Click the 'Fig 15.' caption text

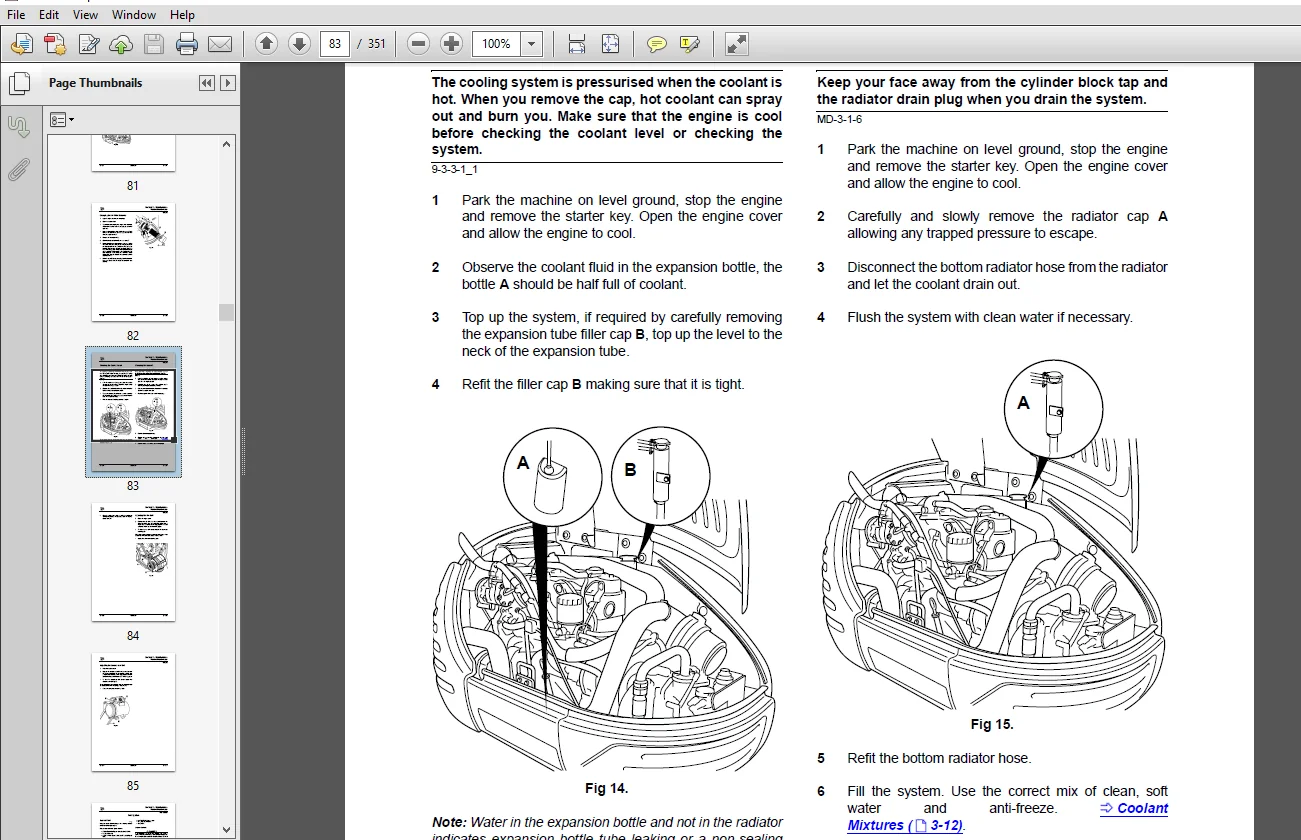pos(992,724)
